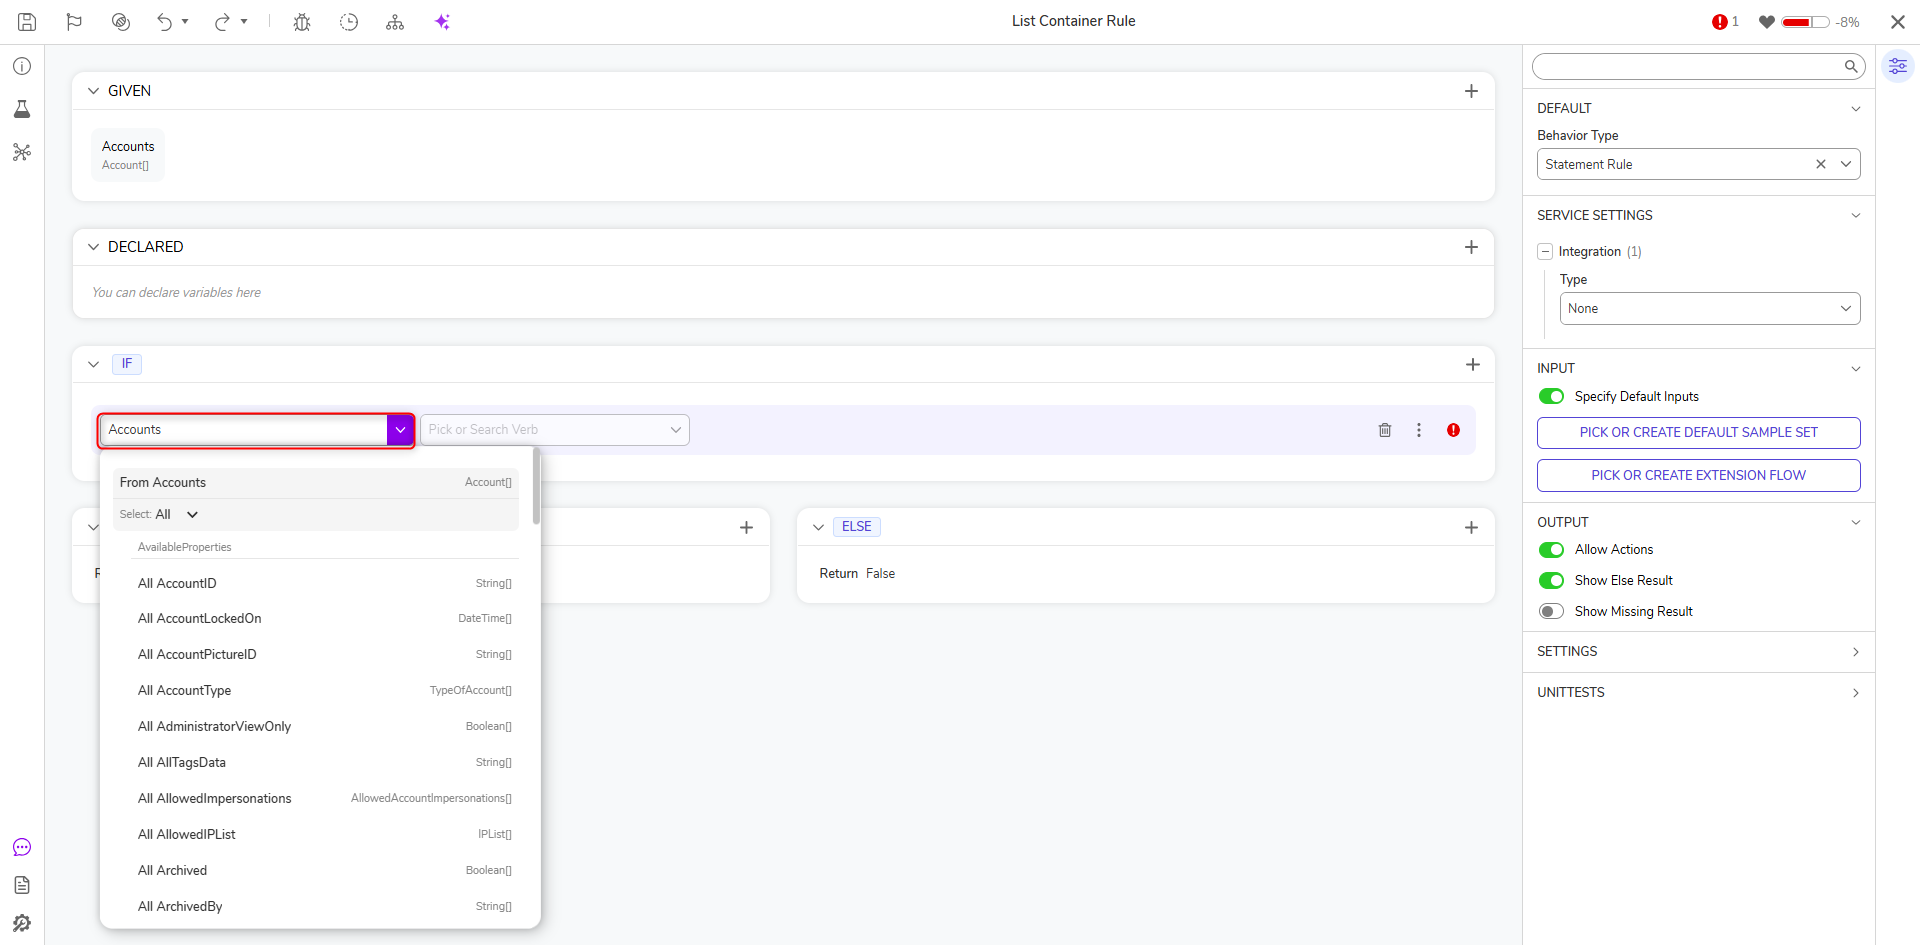
Task: Open the document icon in left sidebar
Action: [22, 885]
